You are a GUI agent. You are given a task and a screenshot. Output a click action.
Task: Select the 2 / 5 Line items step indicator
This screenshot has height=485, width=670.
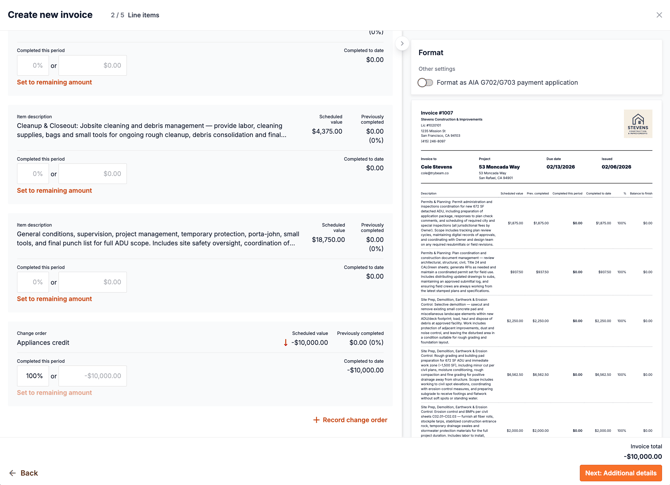point(135,15)
